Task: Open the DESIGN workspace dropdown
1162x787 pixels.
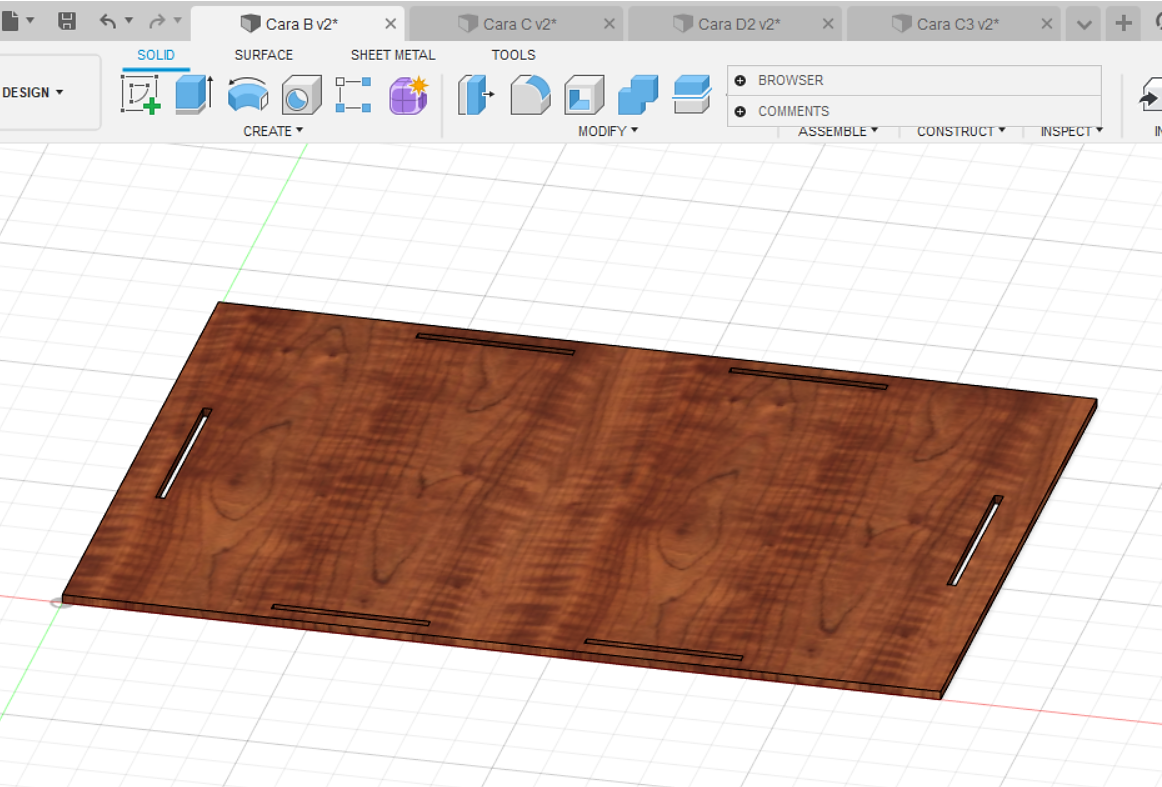Action: (33, 93)
